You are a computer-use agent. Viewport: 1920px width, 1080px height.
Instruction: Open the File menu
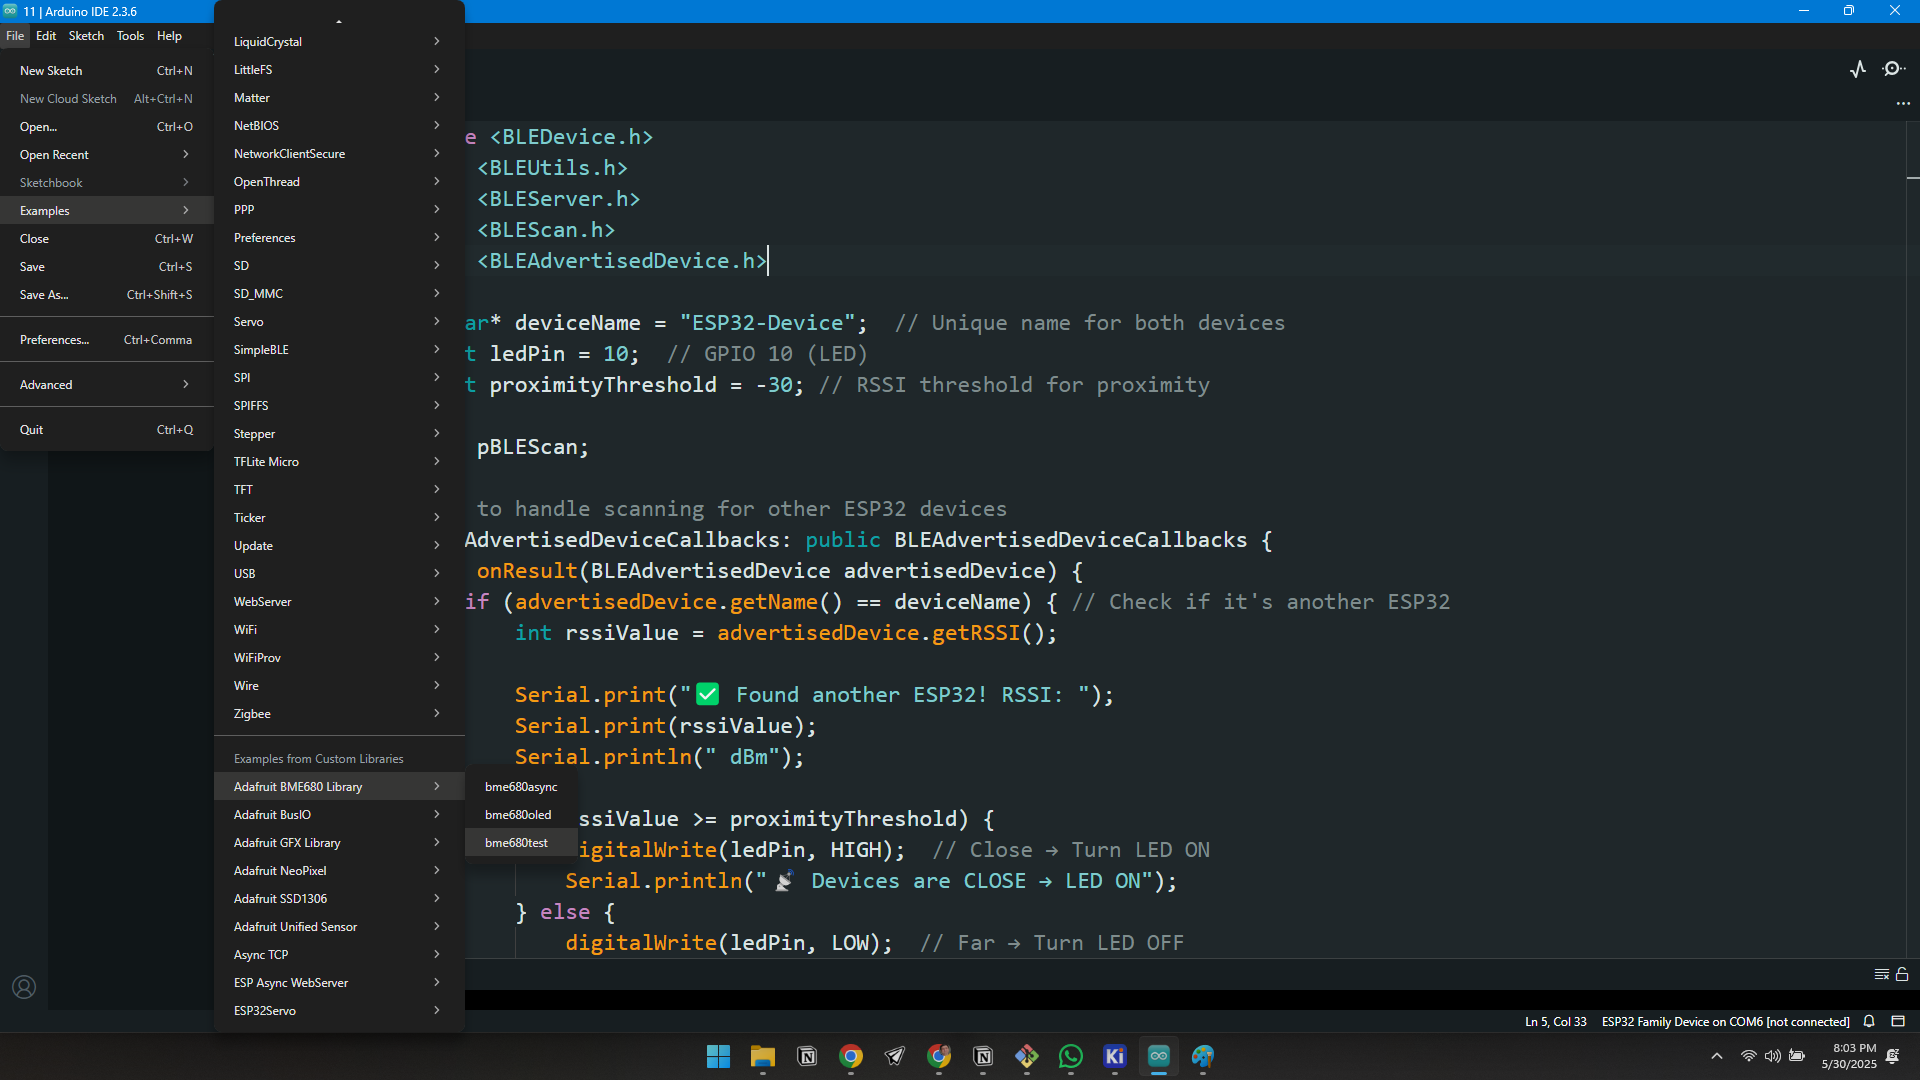point(15,36)
